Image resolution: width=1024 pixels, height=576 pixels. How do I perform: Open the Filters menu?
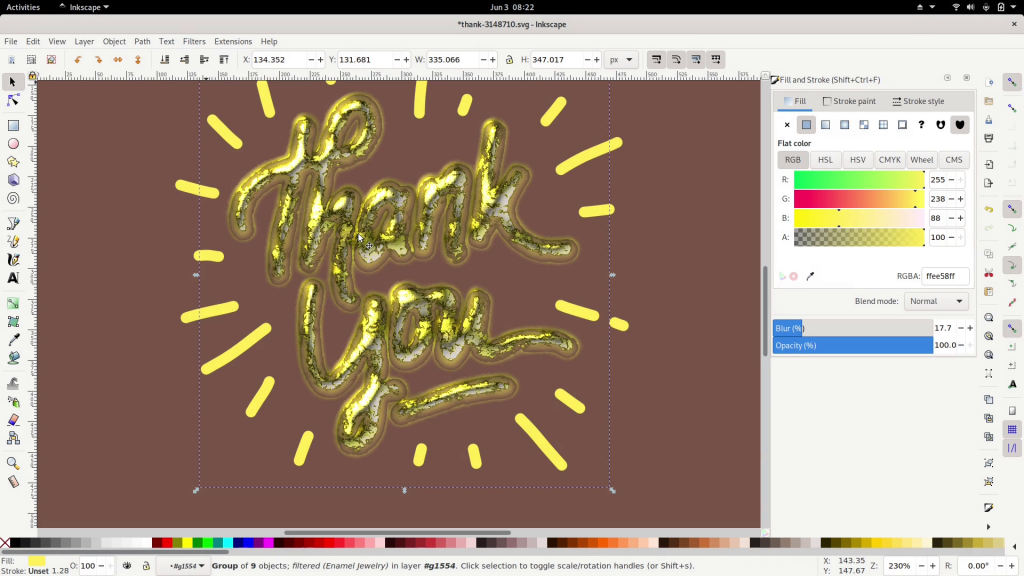tap(194, 41)
